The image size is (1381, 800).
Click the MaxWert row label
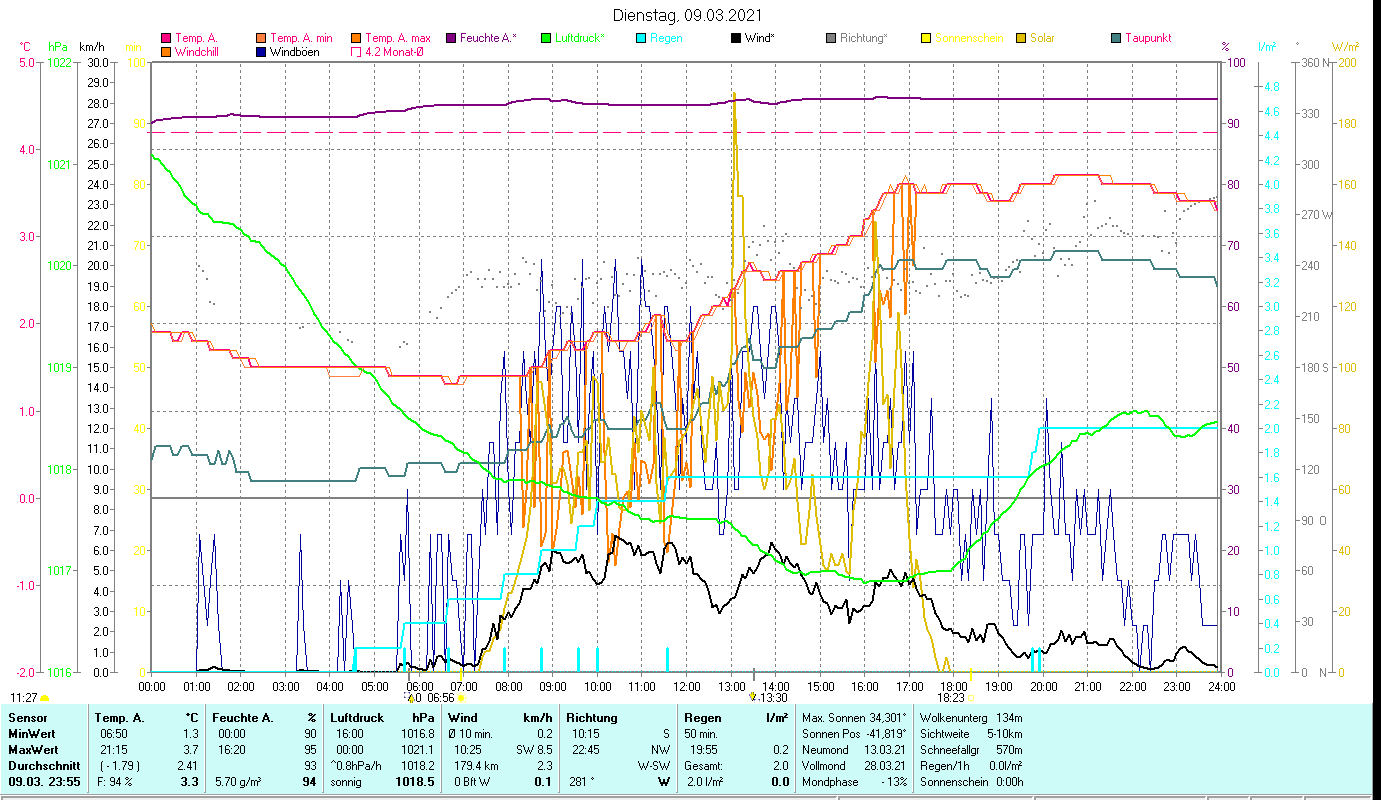click(x=34, y=749)
